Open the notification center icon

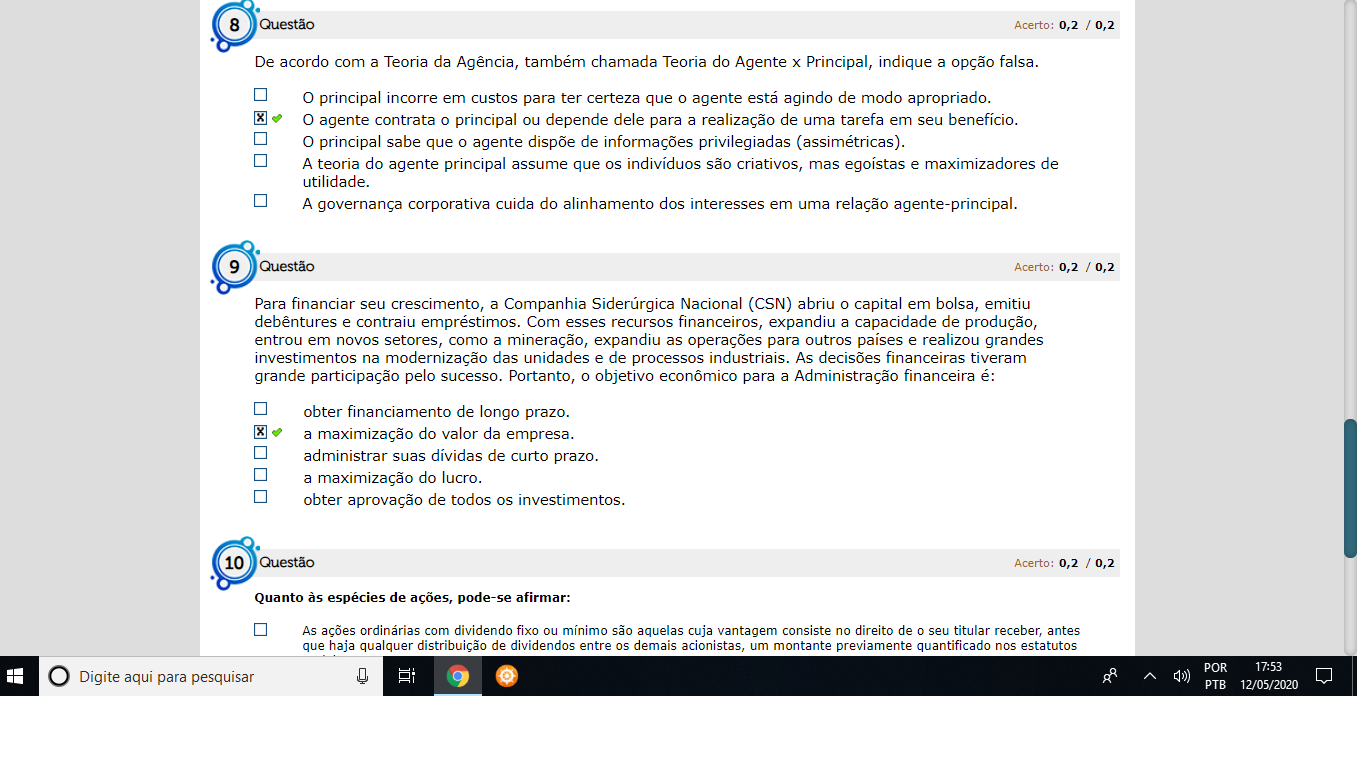point(1324,676)
